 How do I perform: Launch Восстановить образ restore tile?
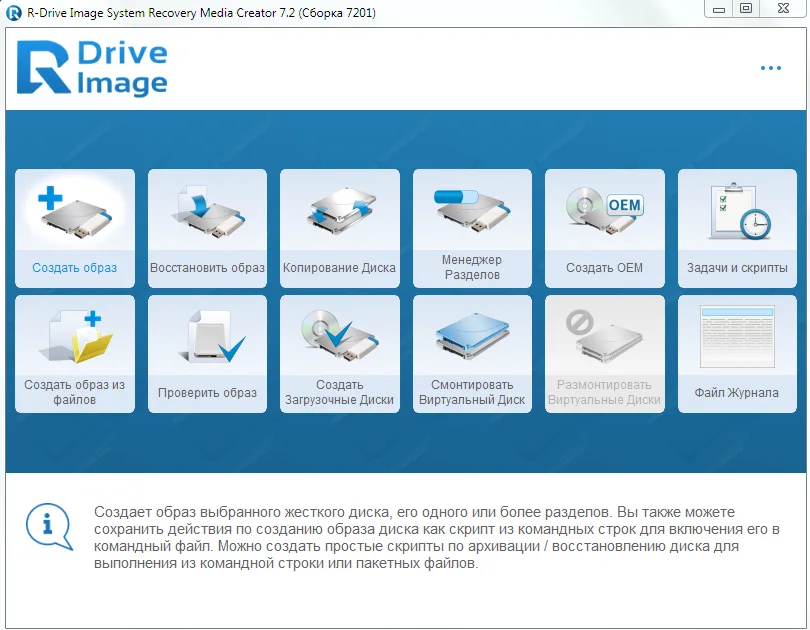[x=207, y=228]
